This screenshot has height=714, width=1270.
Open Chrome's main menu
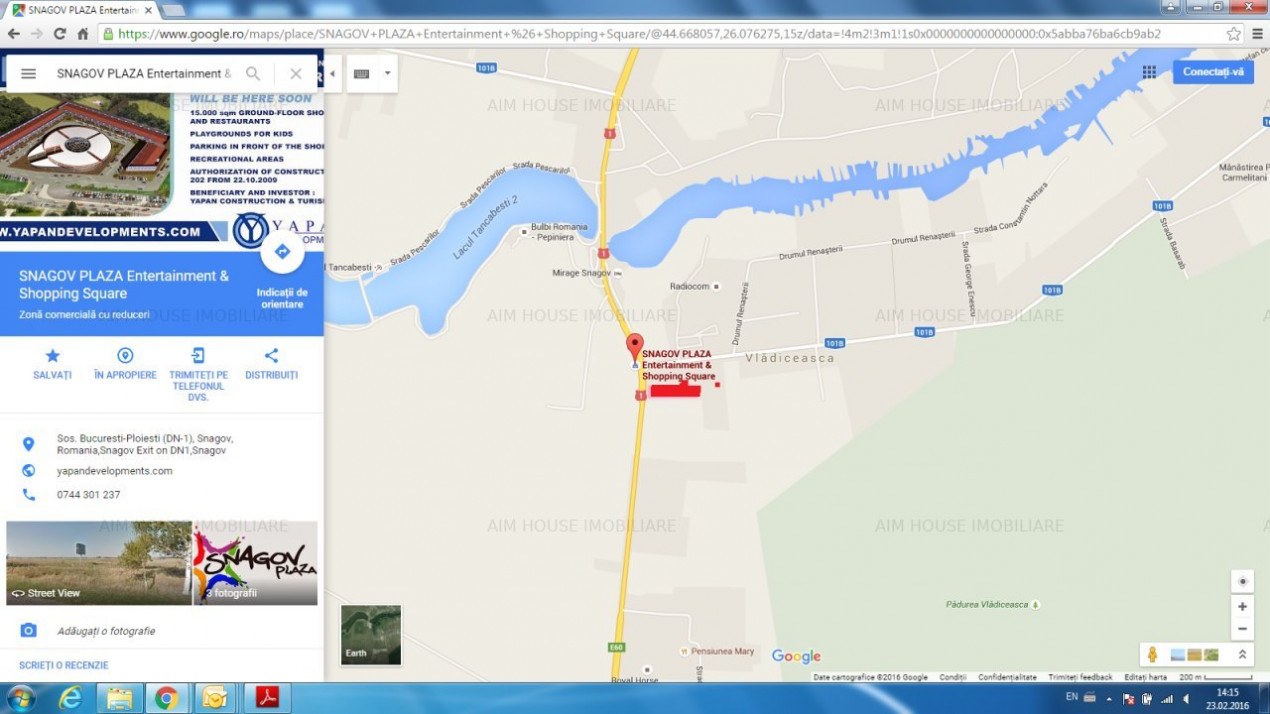[1257, 33]
